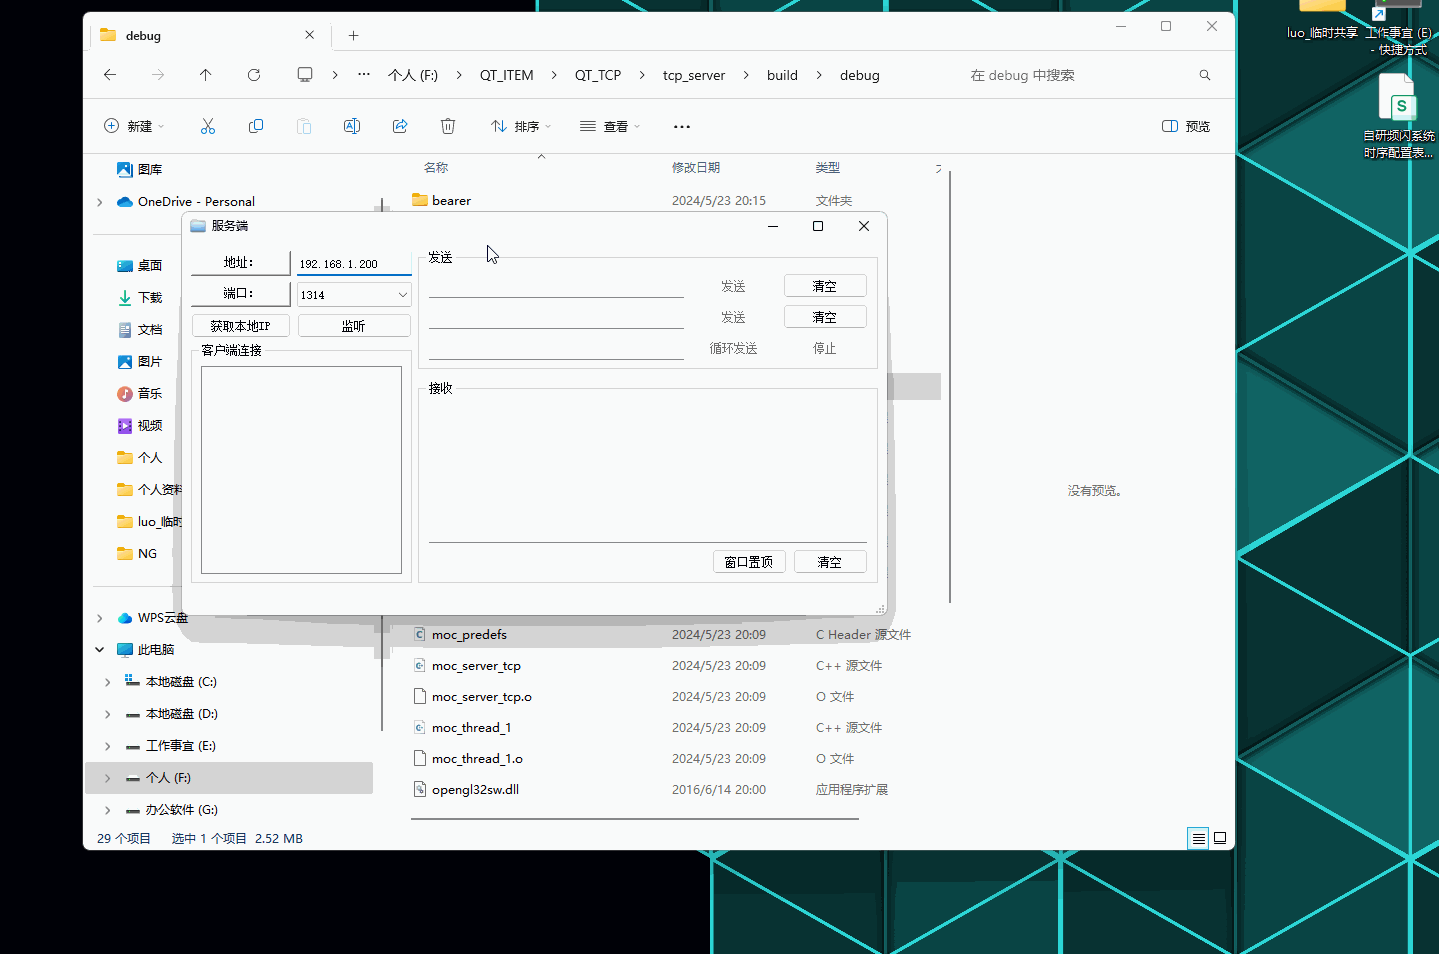The image size is (1439, 954).
Task: Click the Up arrow navigation button
Action: click(206, 75)
